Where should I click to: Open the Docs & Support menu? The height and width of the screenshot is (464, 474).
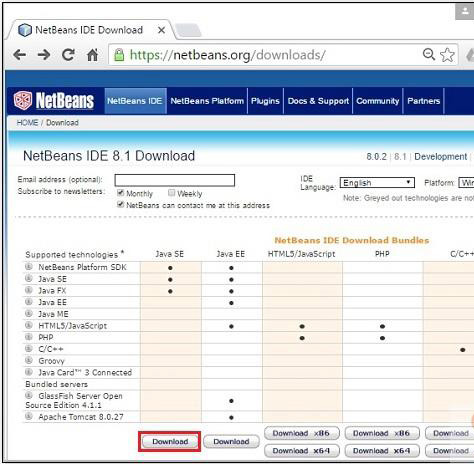click(318, 101)
